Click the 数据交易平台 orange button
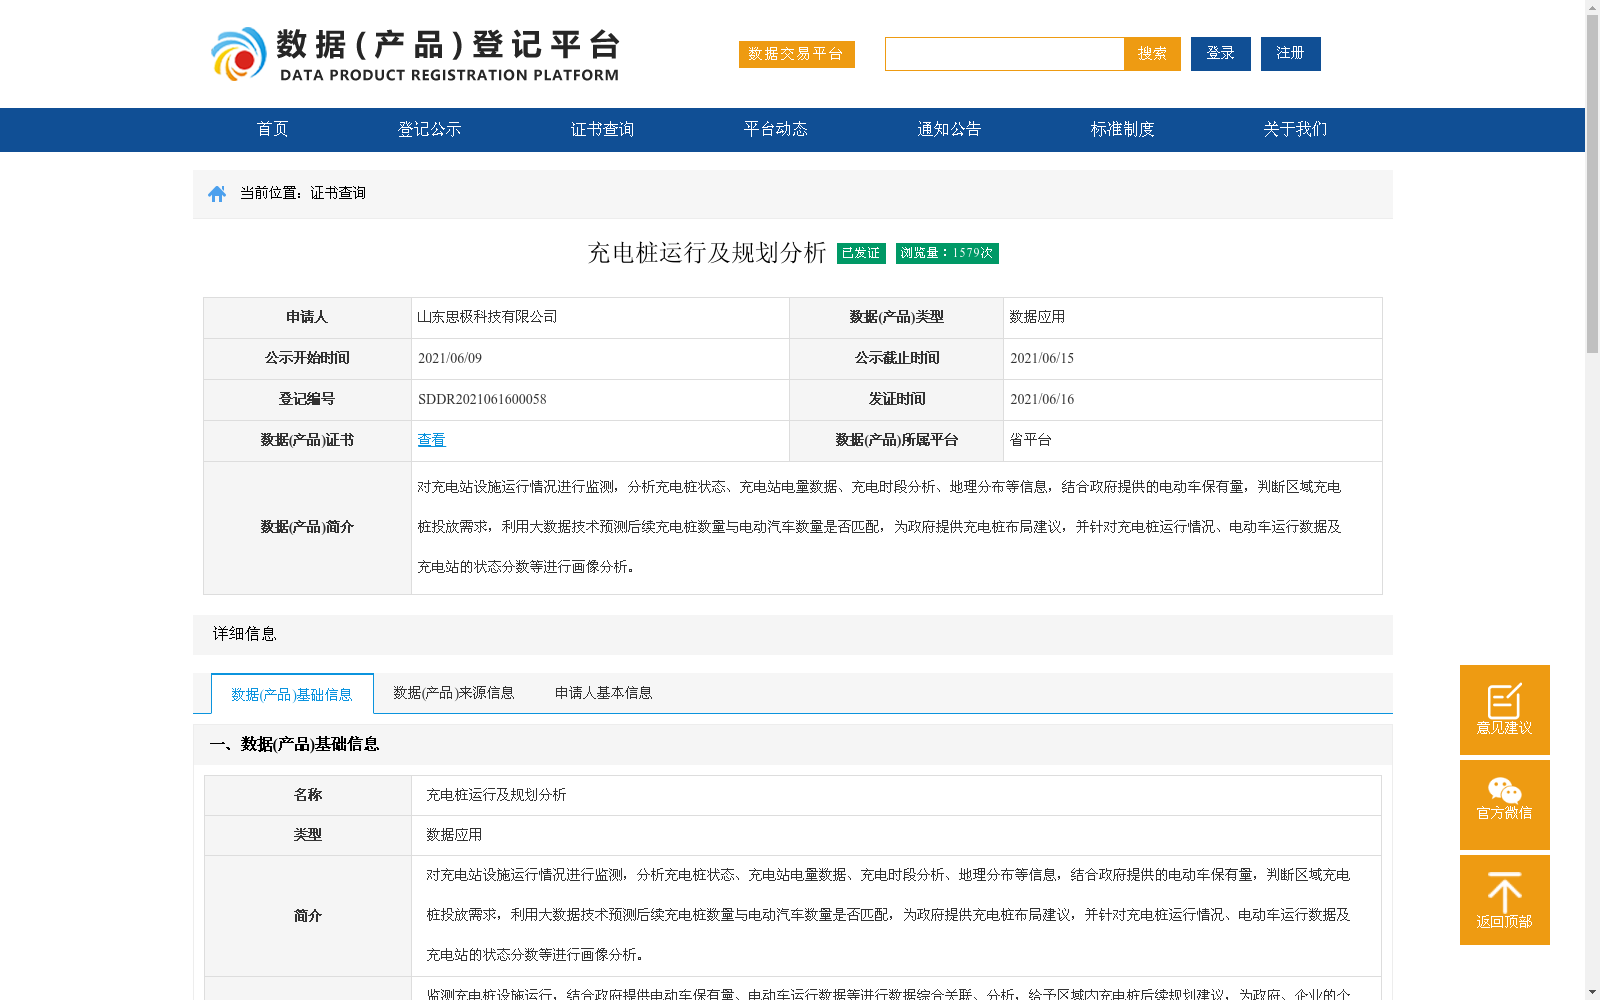Viewport: 1600px width, 1000px height. tap(796, 54)
